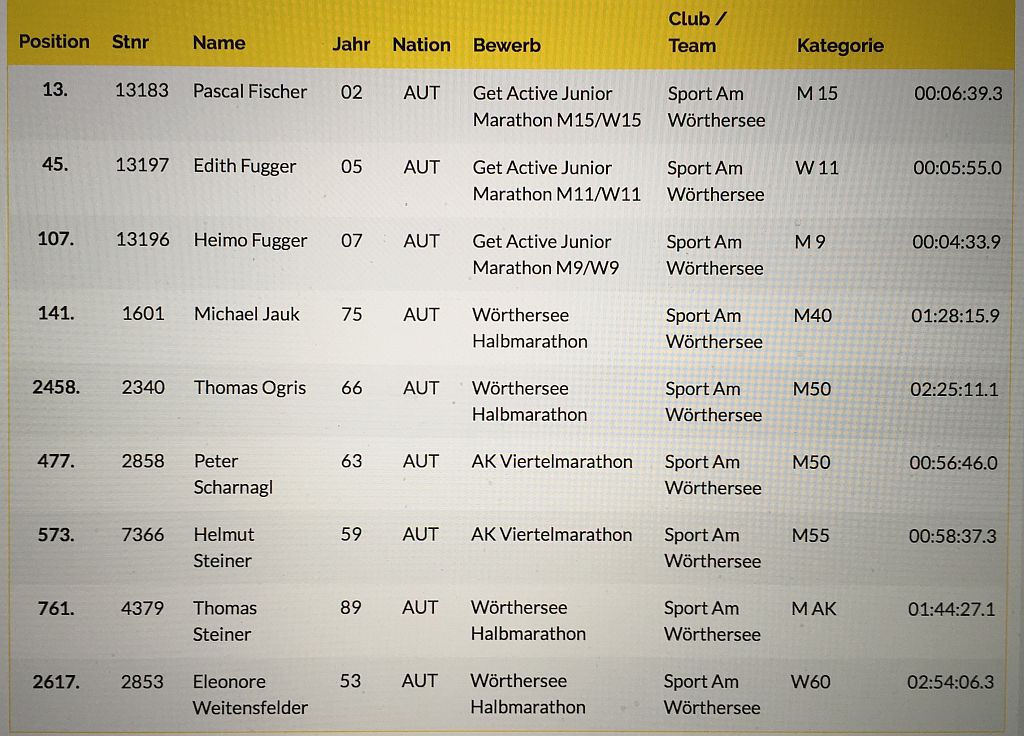Select the Bewerb column header

507,45
